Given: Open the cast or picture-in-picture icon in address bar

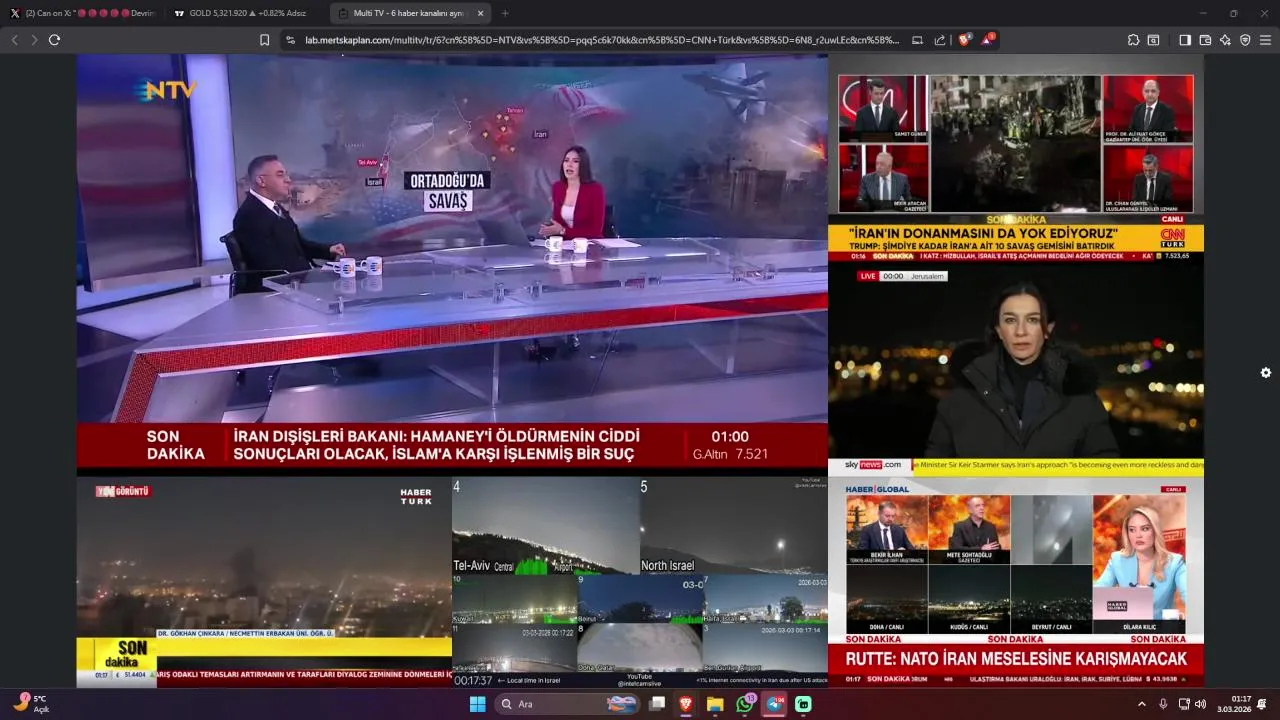Looking at the screenshot, I should (x=917, y=40).
